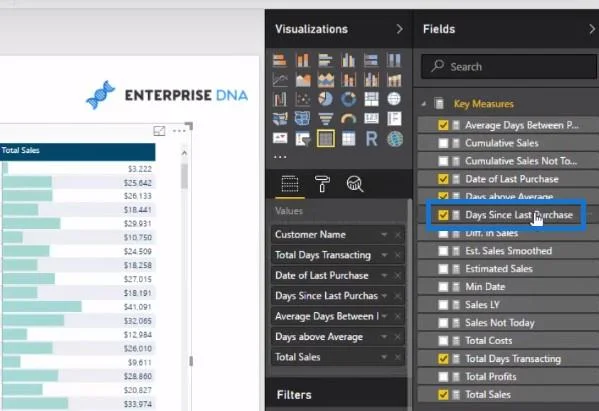Remove Total Sales from Values
The height and width of the screenshot is (411, 599).
click(398, 357)
